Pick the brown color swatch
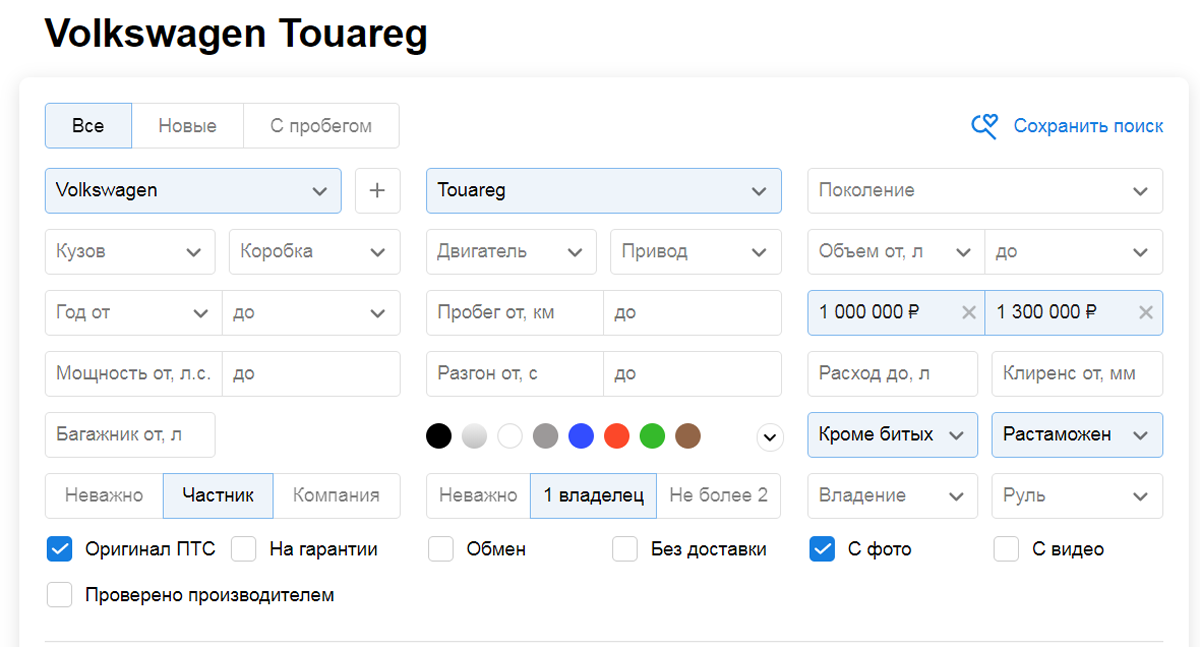Screen dimensions: 1200x647 pyautogui.click(x=688, y=436)
